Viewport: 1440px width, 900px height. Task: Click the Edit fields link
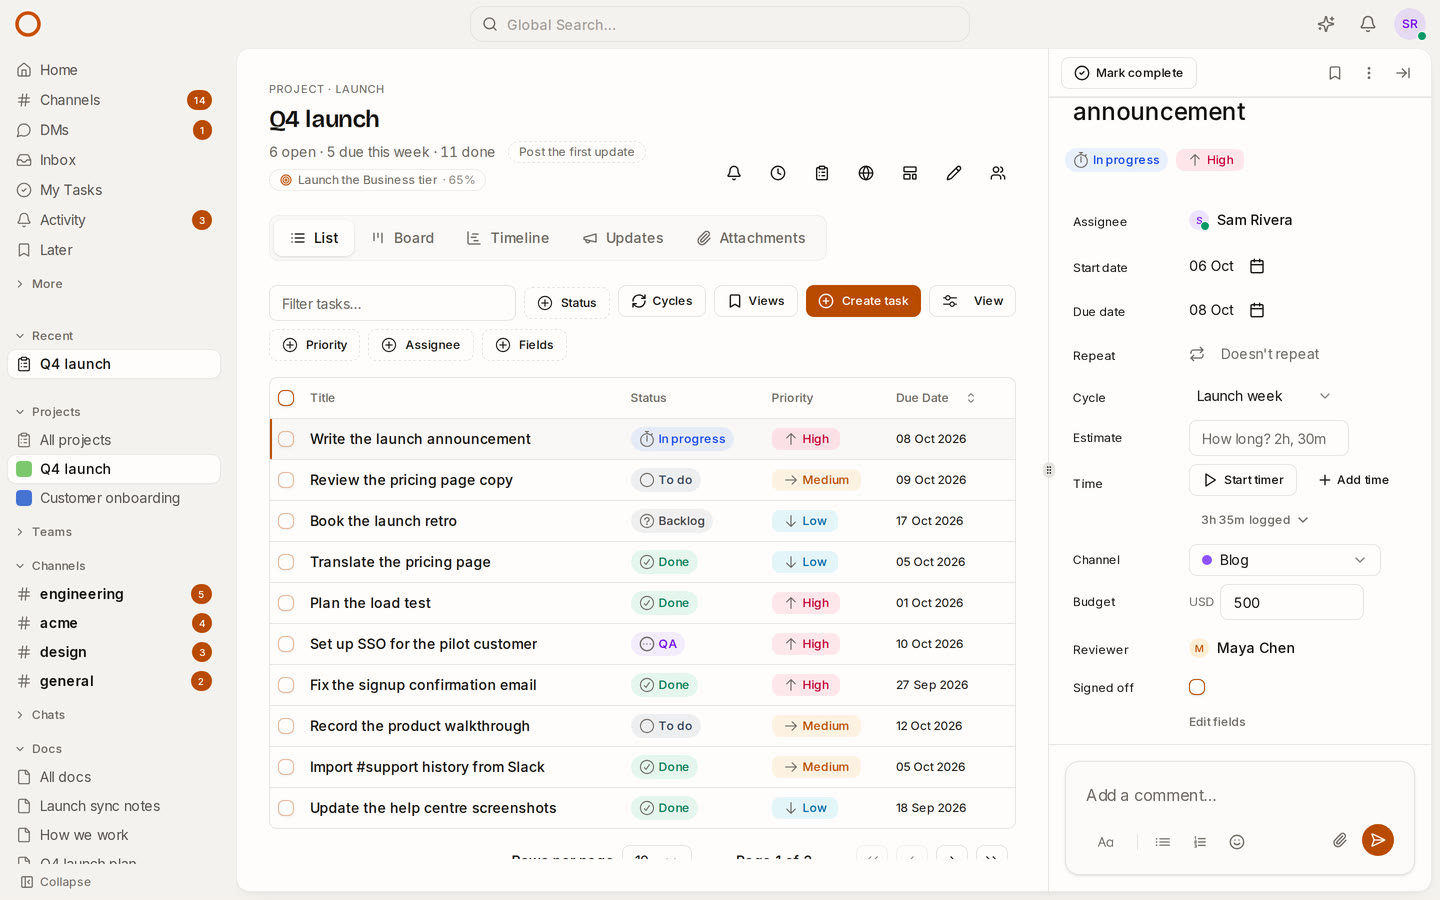[1217, 722]
